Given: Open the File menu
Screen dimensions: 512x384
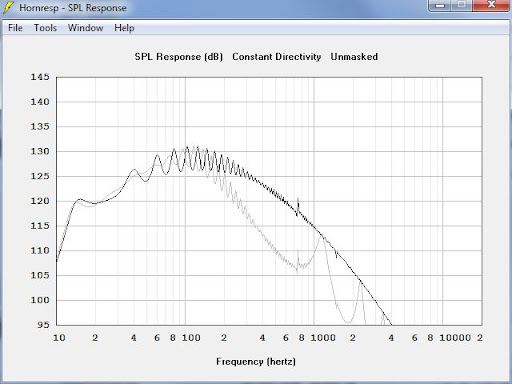Looking at the screenshot, I should pyautogui.click(x=15, y=28).
